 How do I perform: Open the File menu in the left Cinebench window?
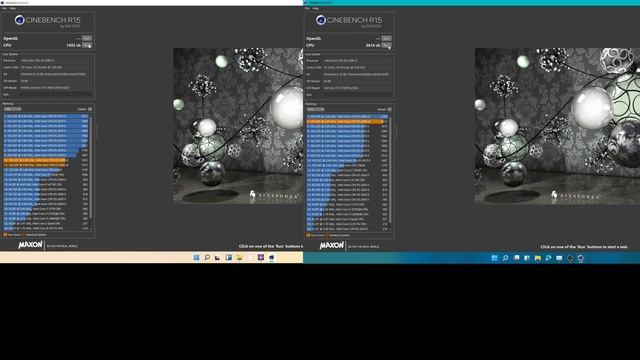pos(4,8)
